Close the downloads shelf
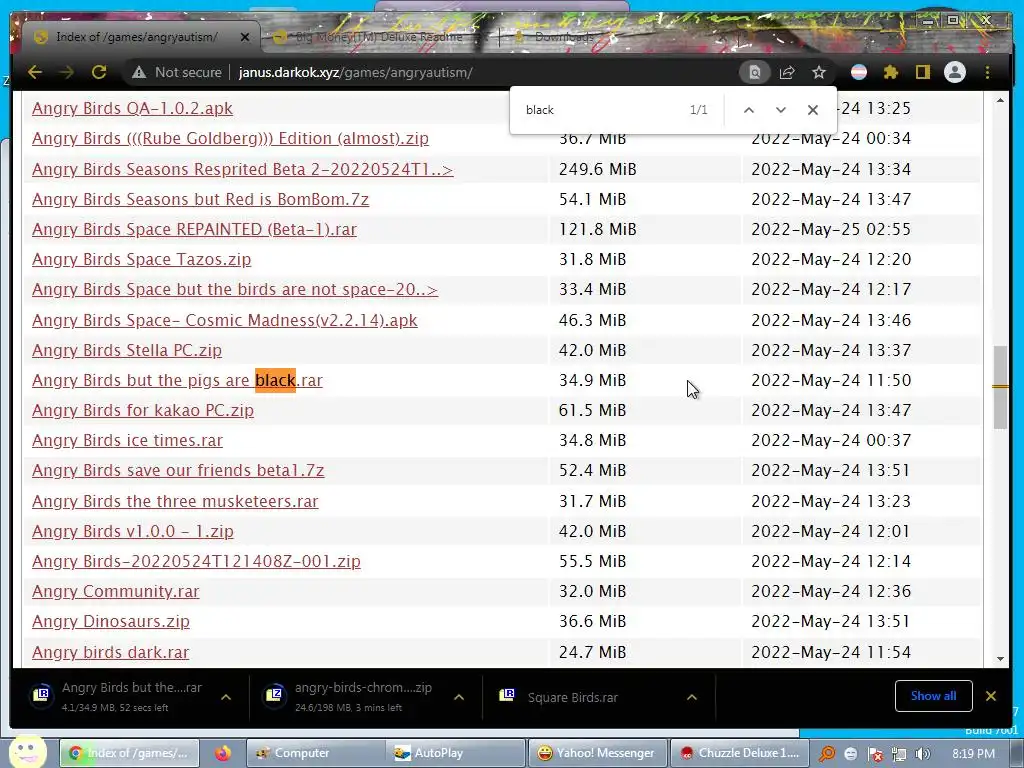This screenshot has width=1024, height=768. click(991, 696)
